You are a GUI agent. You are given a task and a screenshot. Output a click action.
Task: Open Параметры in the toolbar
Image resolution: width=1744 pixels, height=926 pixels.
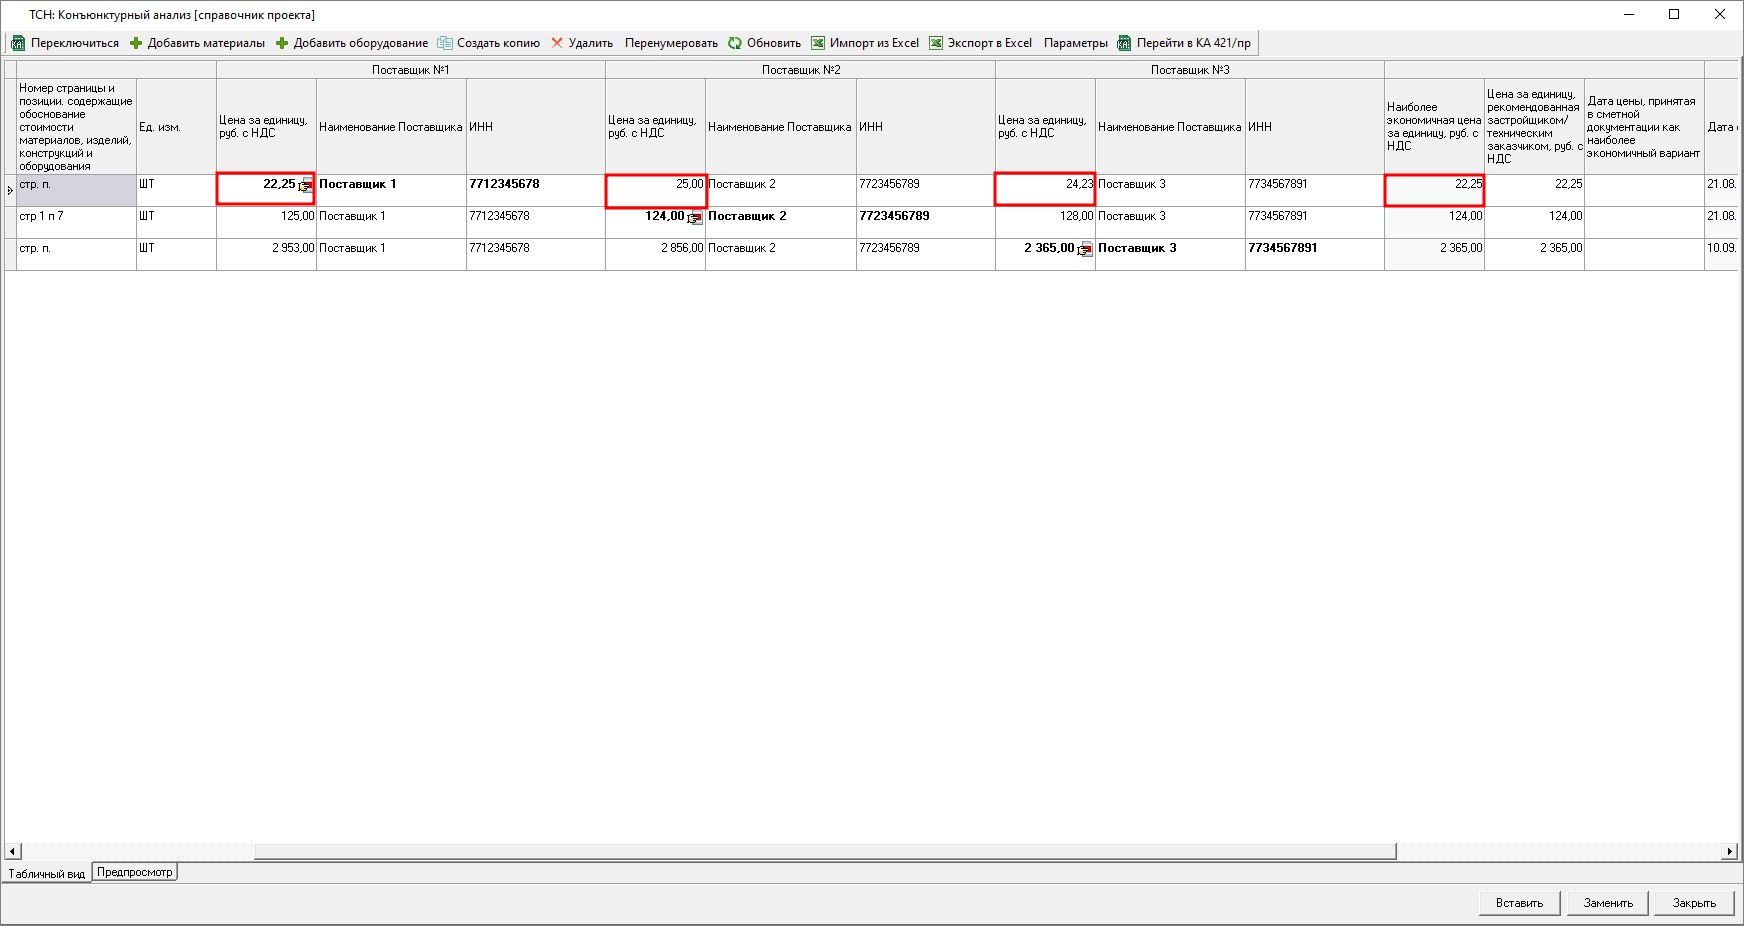(x=1075, y=43)
